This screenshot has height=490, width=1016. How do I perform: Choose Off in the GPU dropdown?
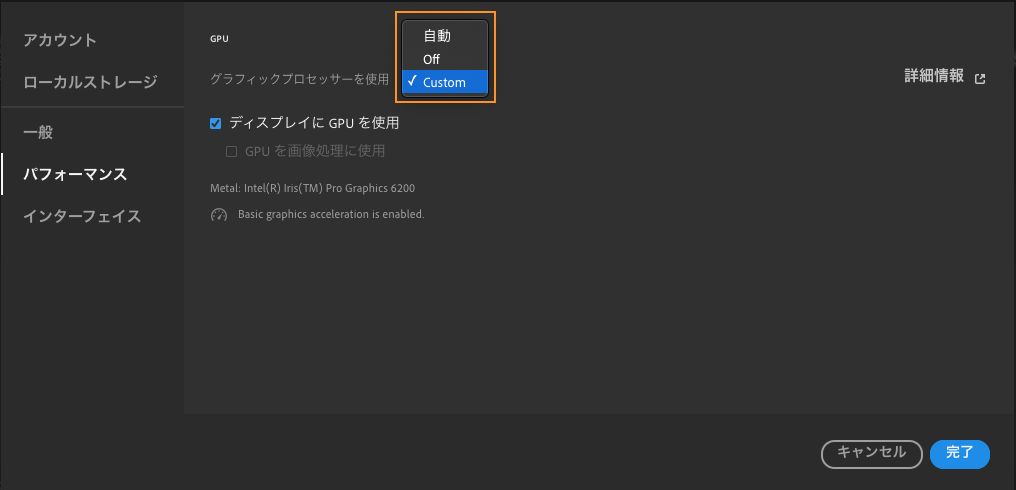tap(444, 59)
